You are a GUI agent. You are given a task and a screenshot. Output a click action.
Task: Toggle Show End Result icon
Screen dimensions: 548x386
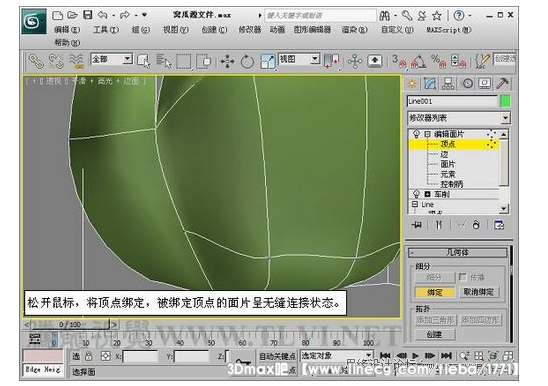(x=439, y=225)
